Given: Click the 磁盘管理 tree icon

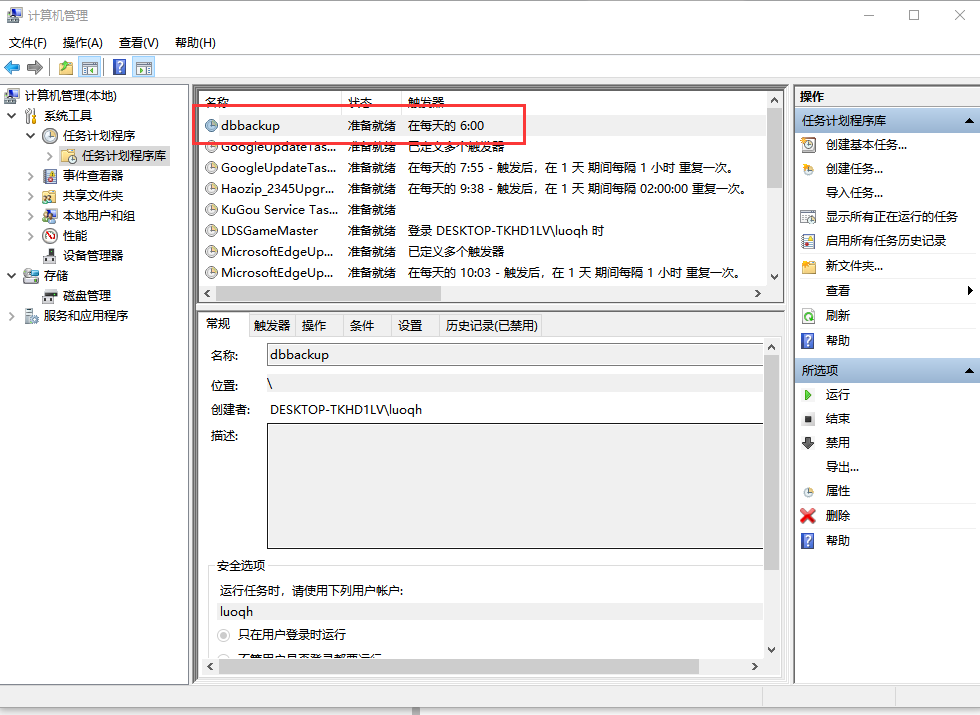Looking at the screenshot, I should [x=49, y=296].
